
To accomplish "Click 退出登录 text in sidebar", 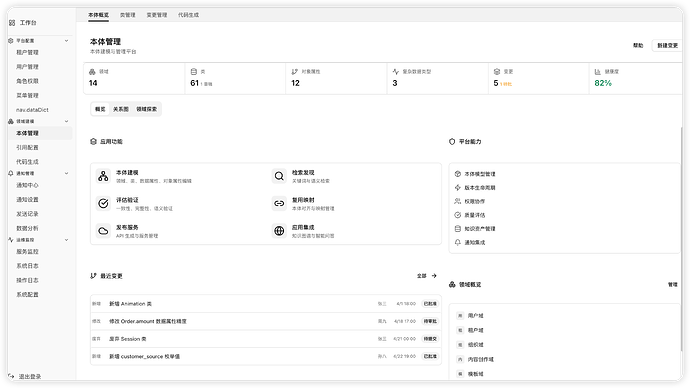I will [x=30, y=377].
